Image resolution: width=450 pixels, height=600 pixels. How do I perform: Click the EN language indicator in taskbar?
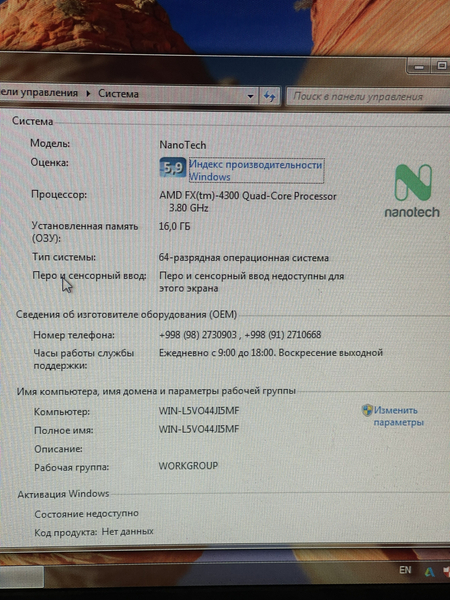[405, 570]
